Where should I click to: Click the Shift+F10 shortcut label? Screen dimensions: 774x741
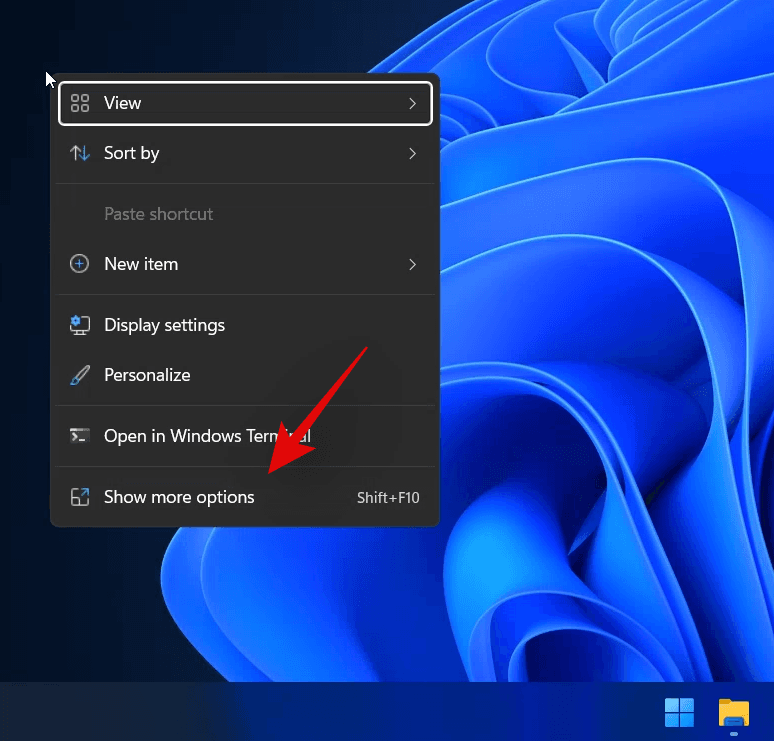tap(388, 498)
